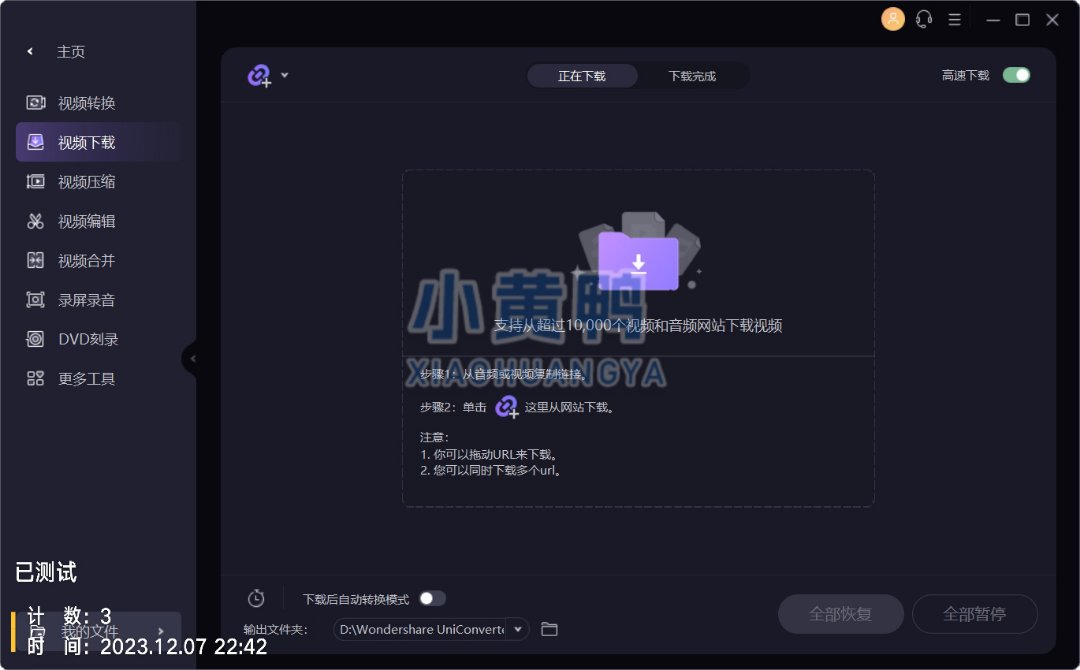Open 视频转换 in the sidebar

point(86,103)
